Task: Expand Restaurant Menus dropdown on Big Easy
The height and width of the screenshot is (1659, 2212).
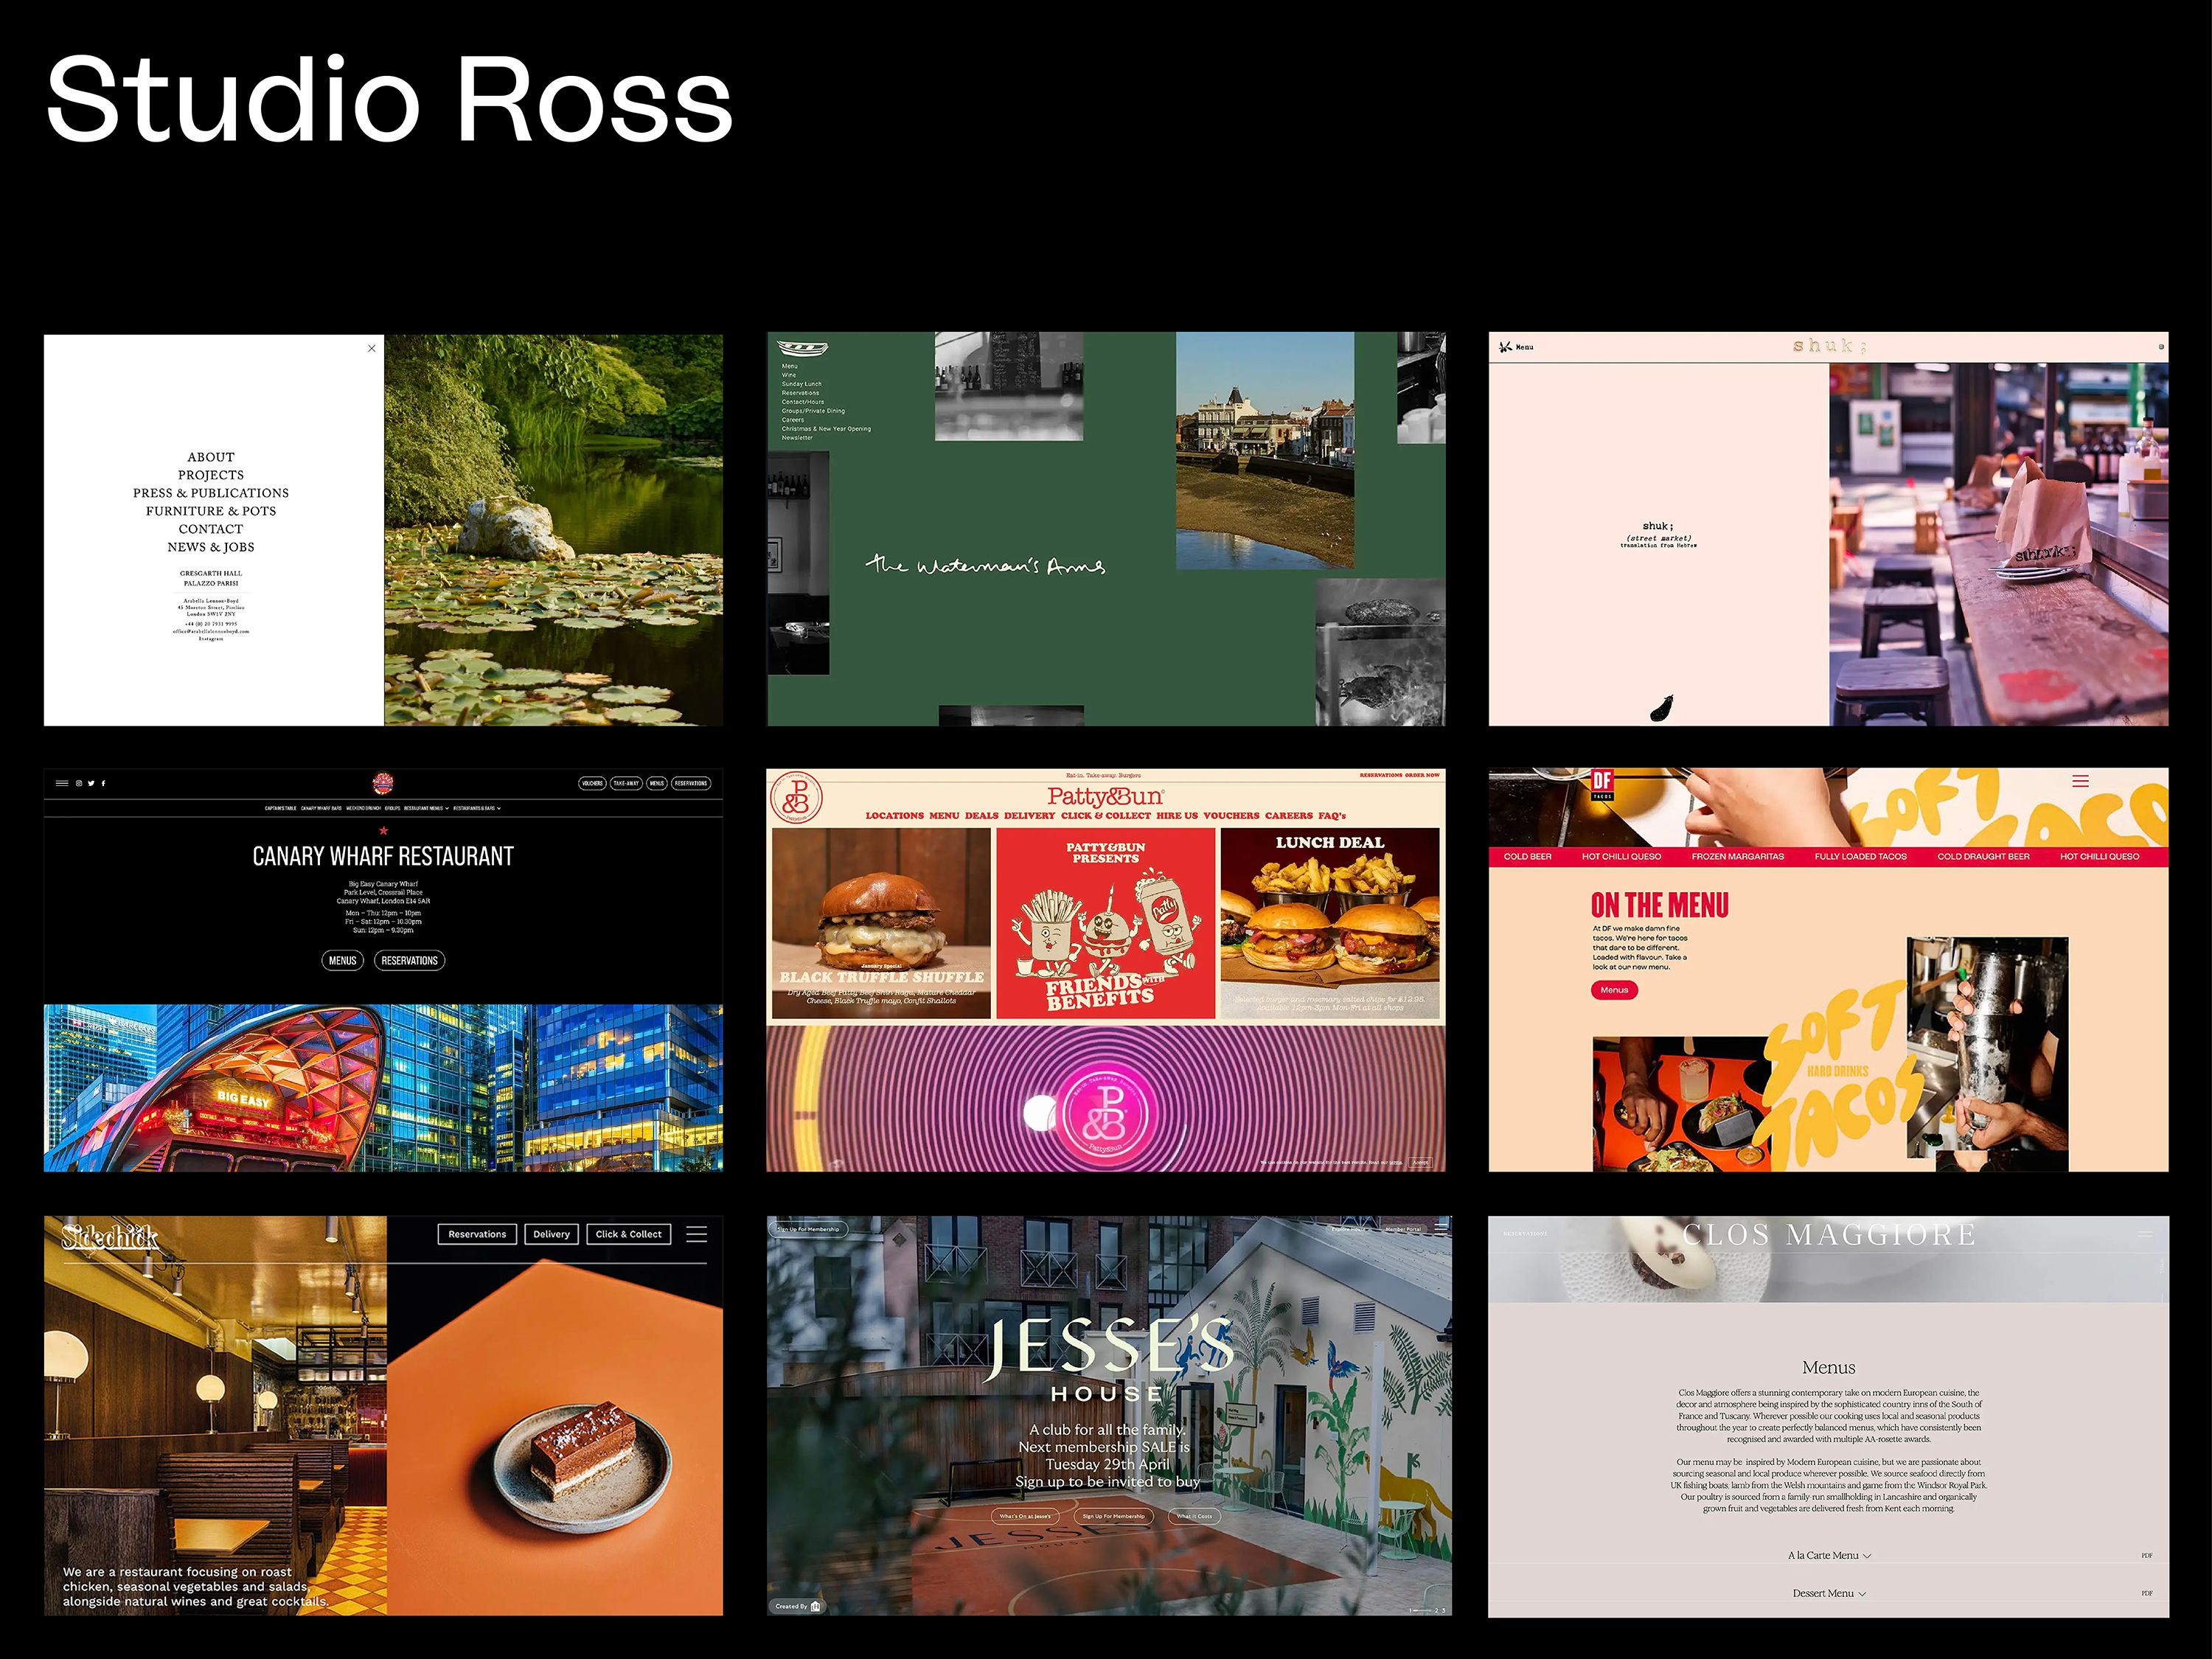Action: 426,808
